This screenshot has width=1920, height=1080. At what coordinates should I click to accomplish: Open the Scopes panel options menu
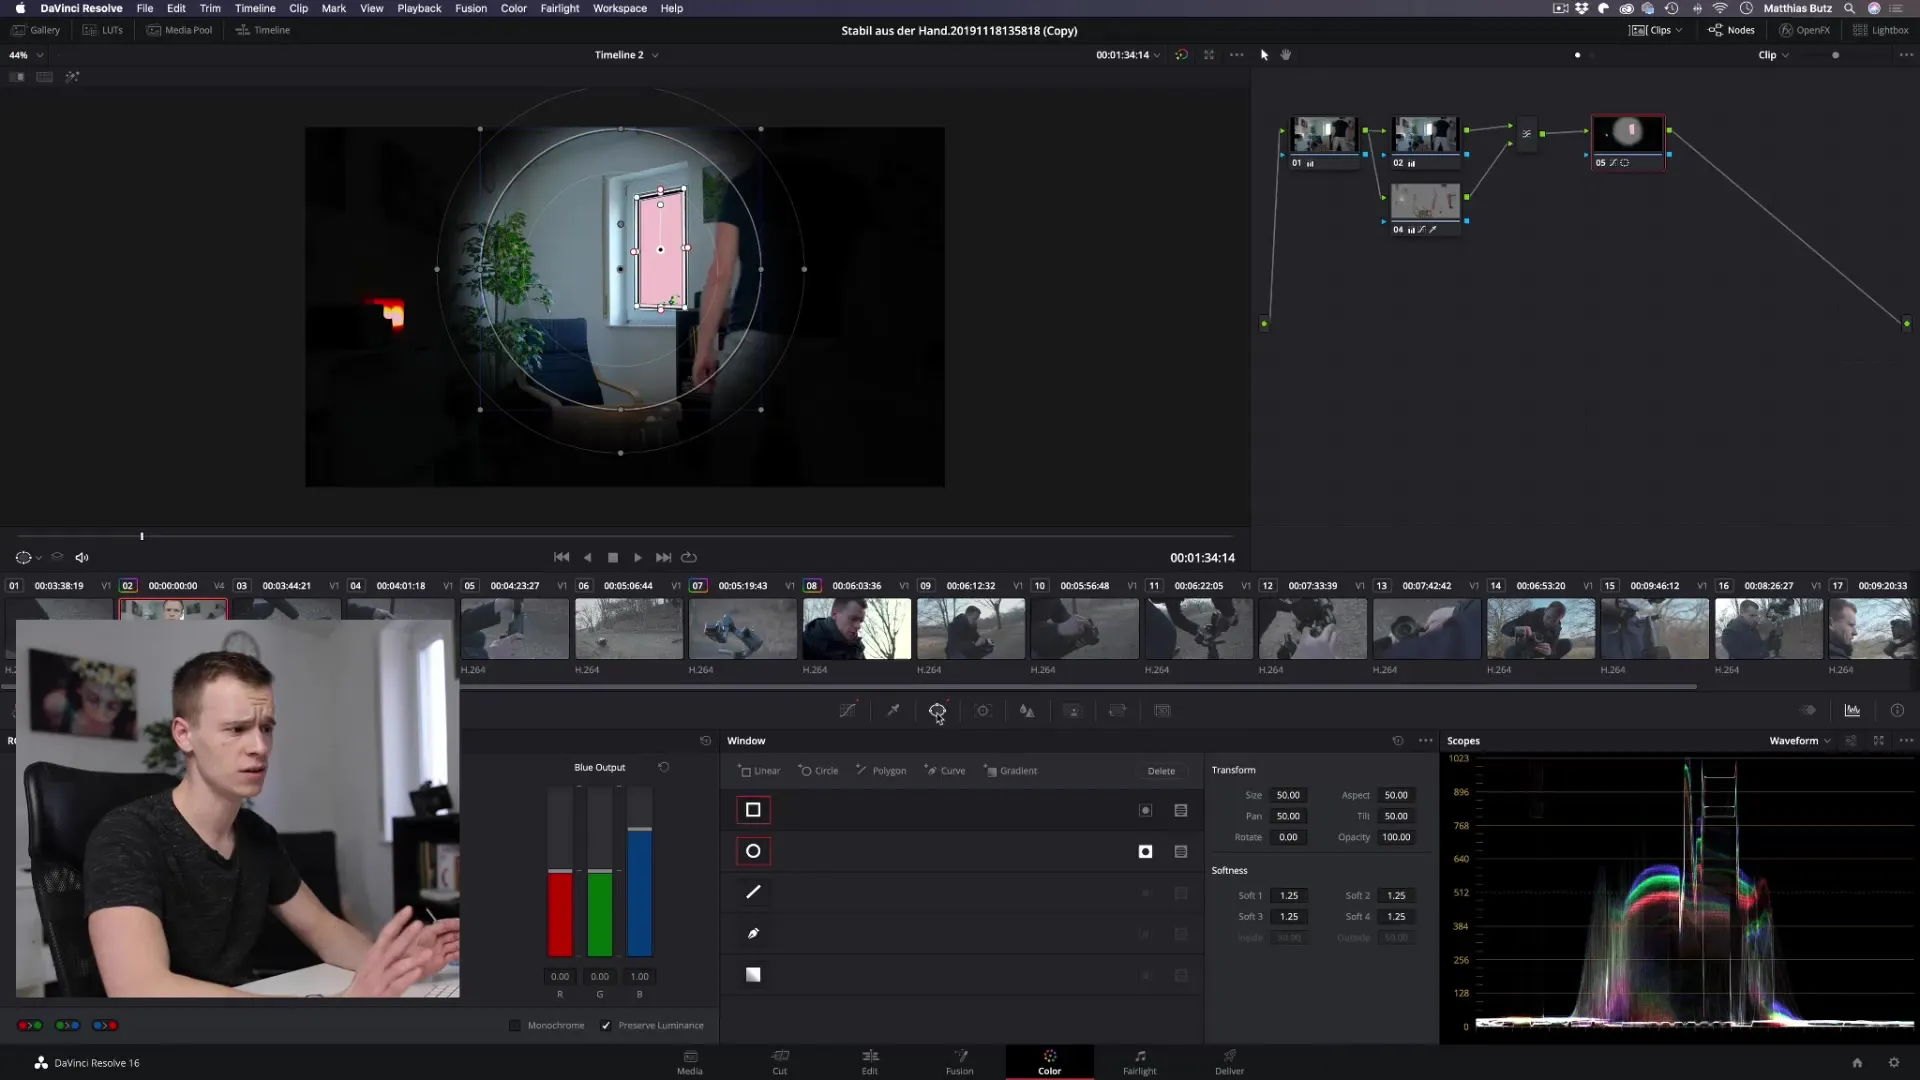click(1906, 741)
